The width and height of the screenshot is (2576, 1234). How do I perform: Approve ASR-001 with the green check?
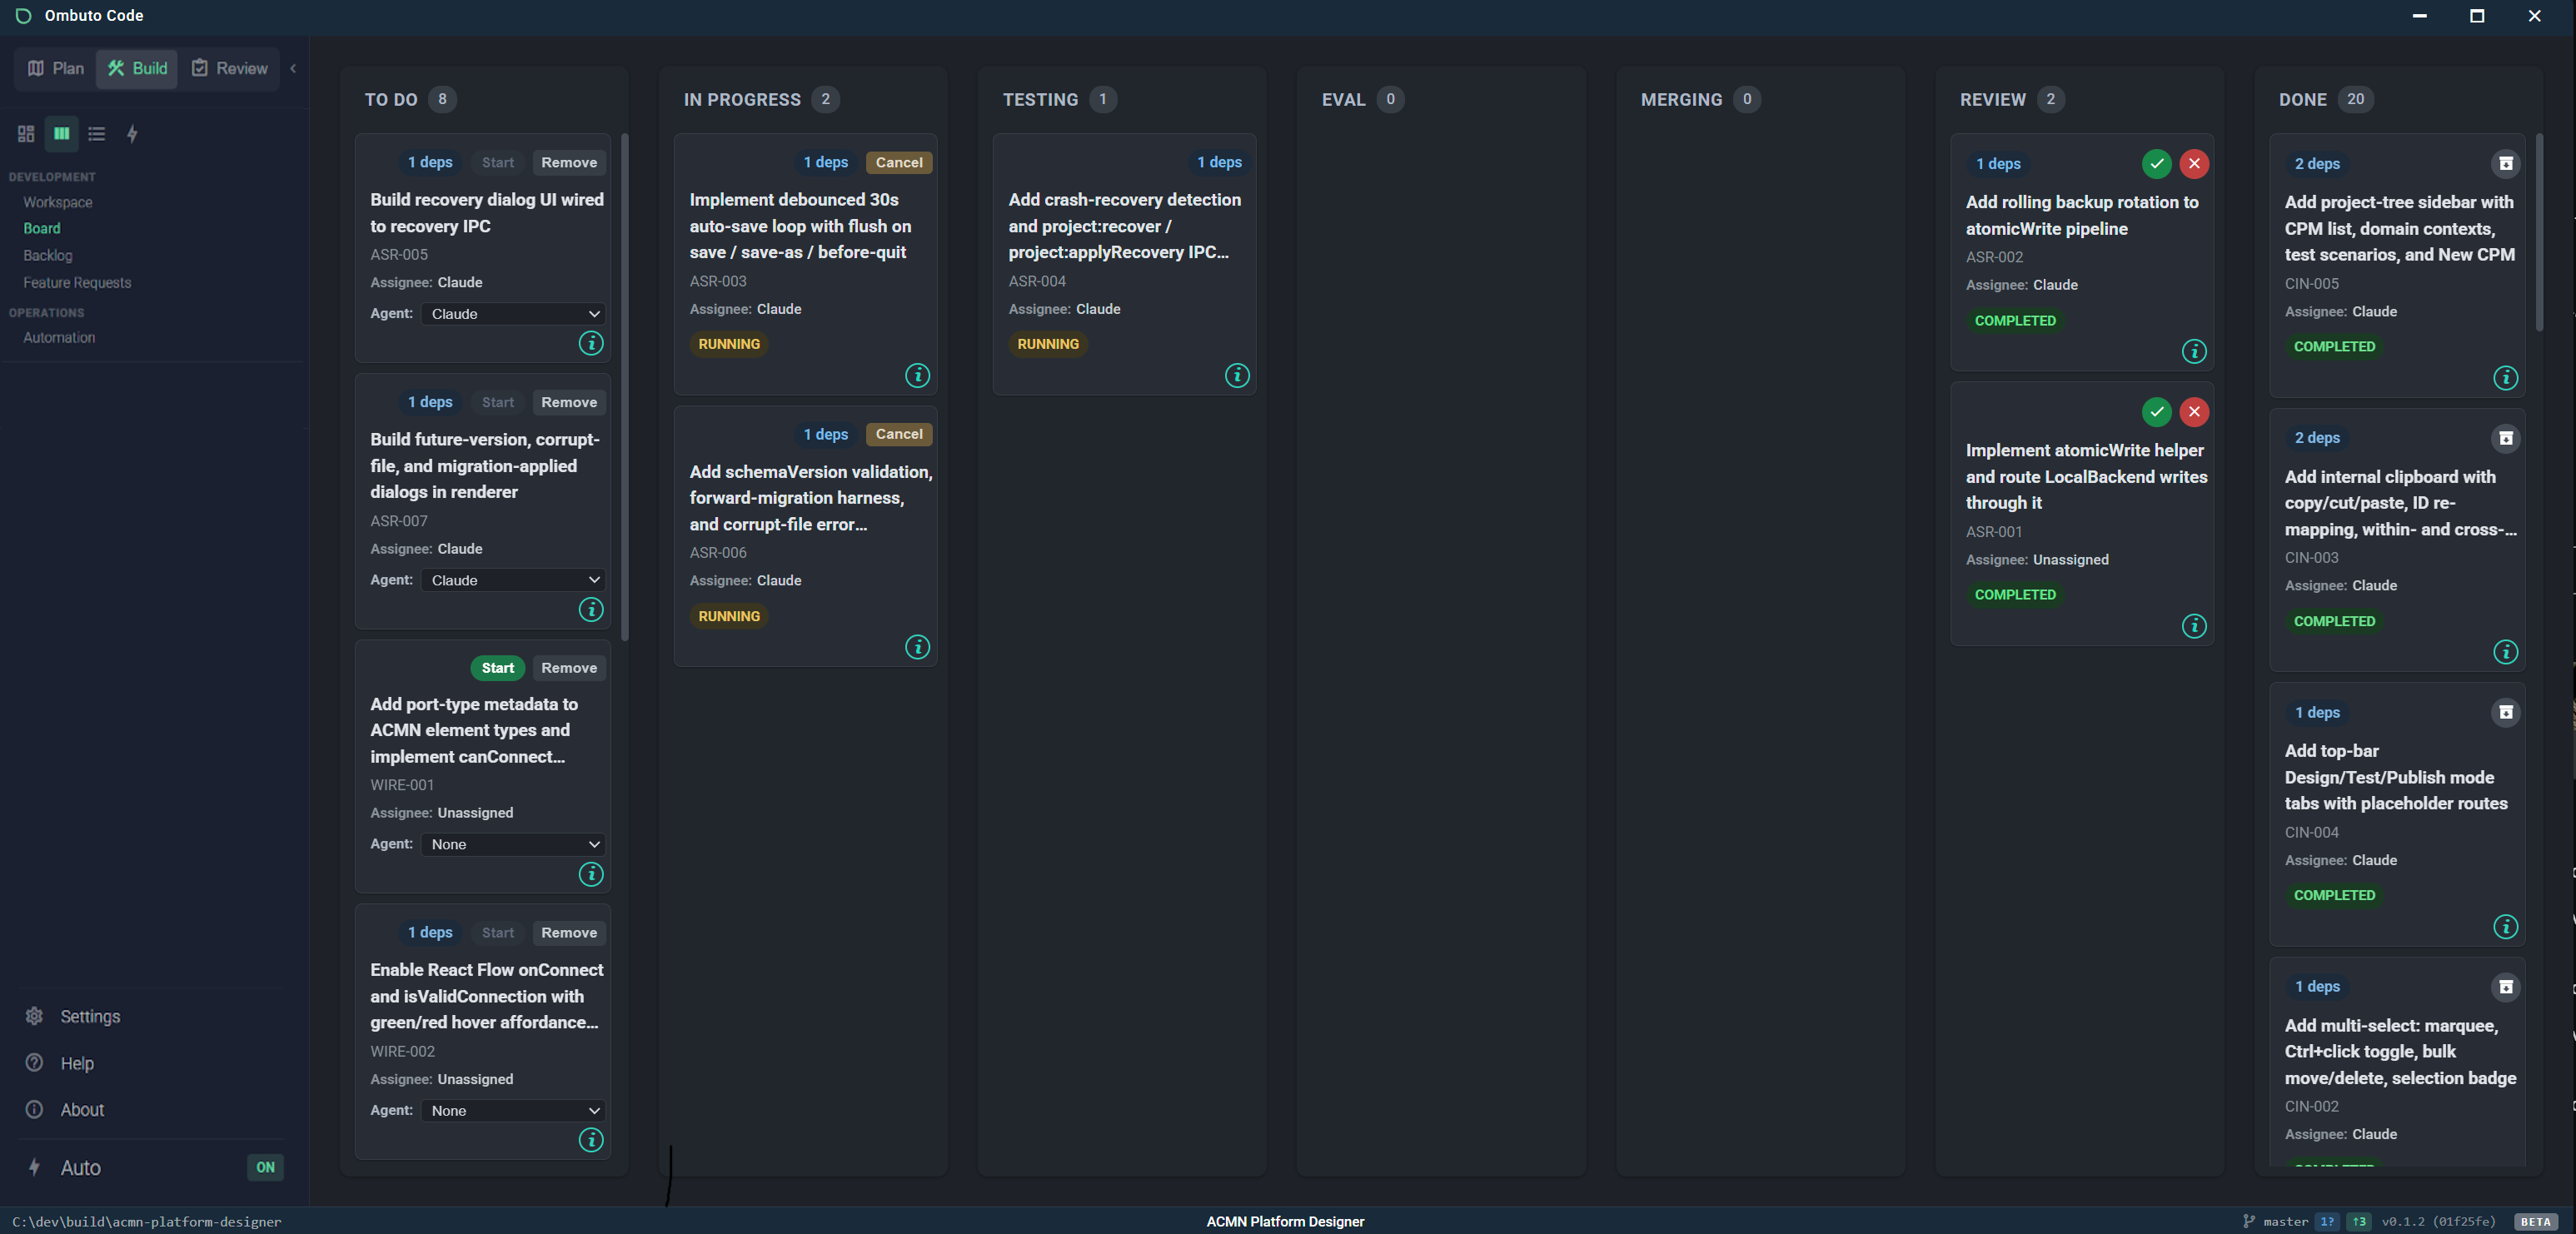tap(2157, 411)
